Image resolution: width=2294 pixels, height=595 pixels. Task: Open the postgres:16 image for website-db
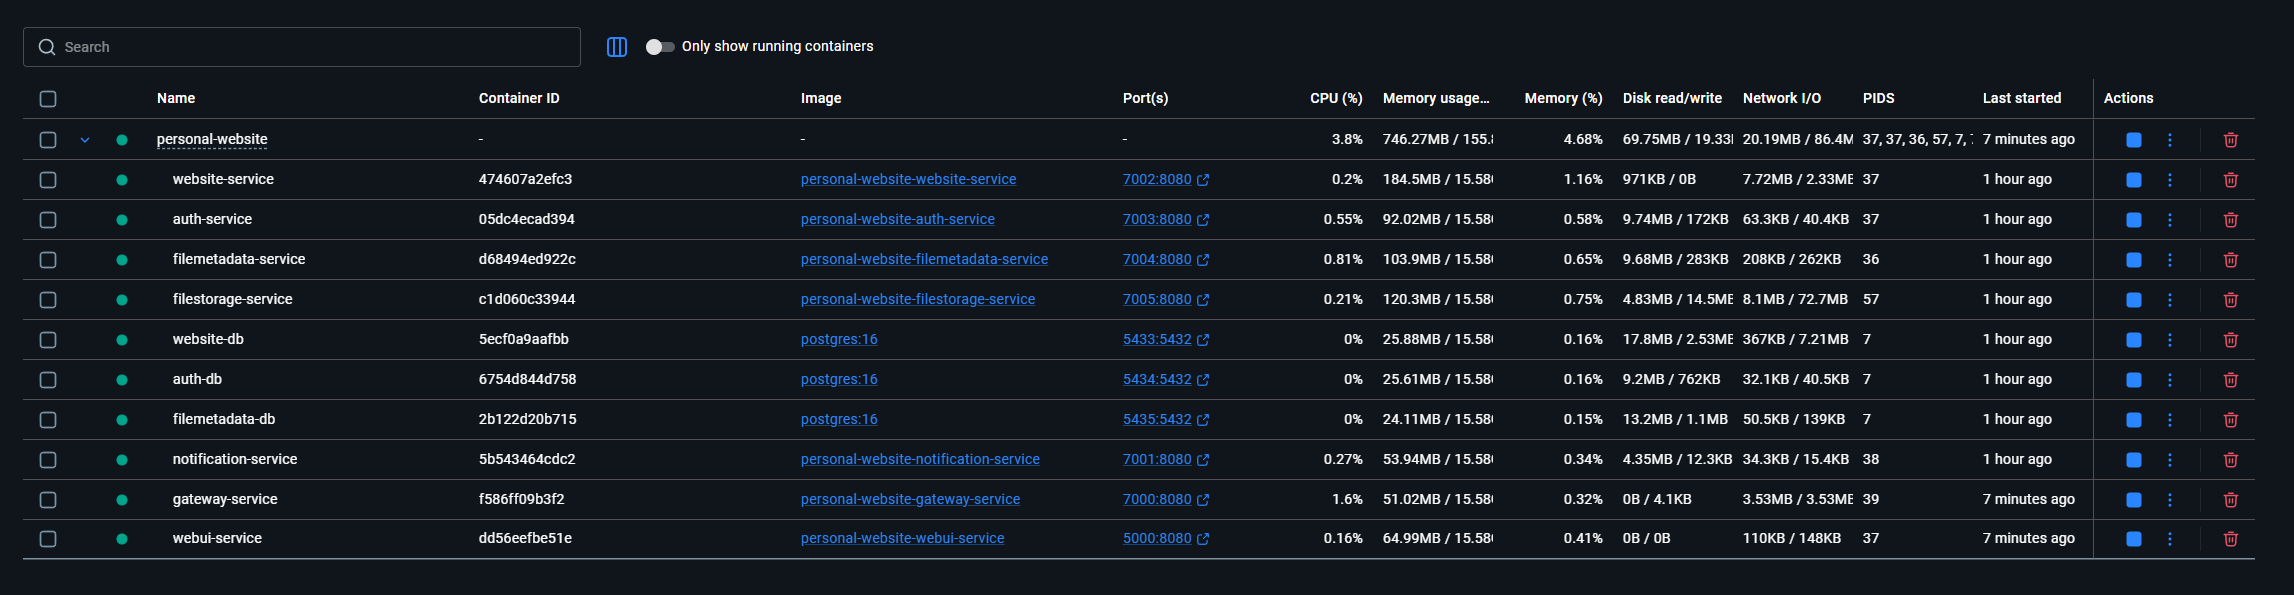pos(839,339)
